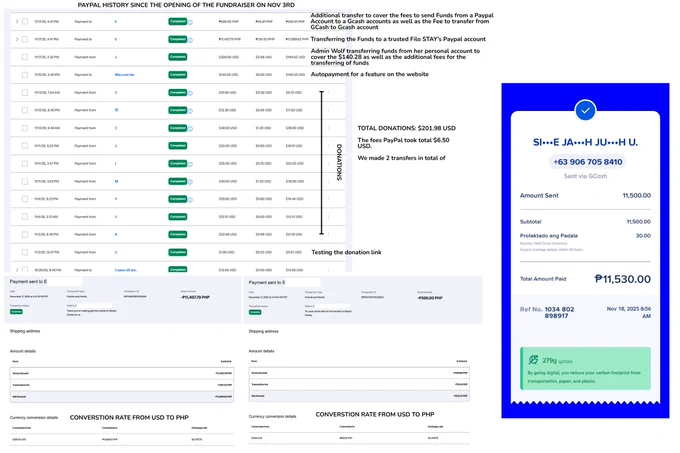The height and width of the screenshot is (453, 680).
Task: Click the -₱11,407.79 PHP gross amount in details
Action: click(x=195, y=297)
